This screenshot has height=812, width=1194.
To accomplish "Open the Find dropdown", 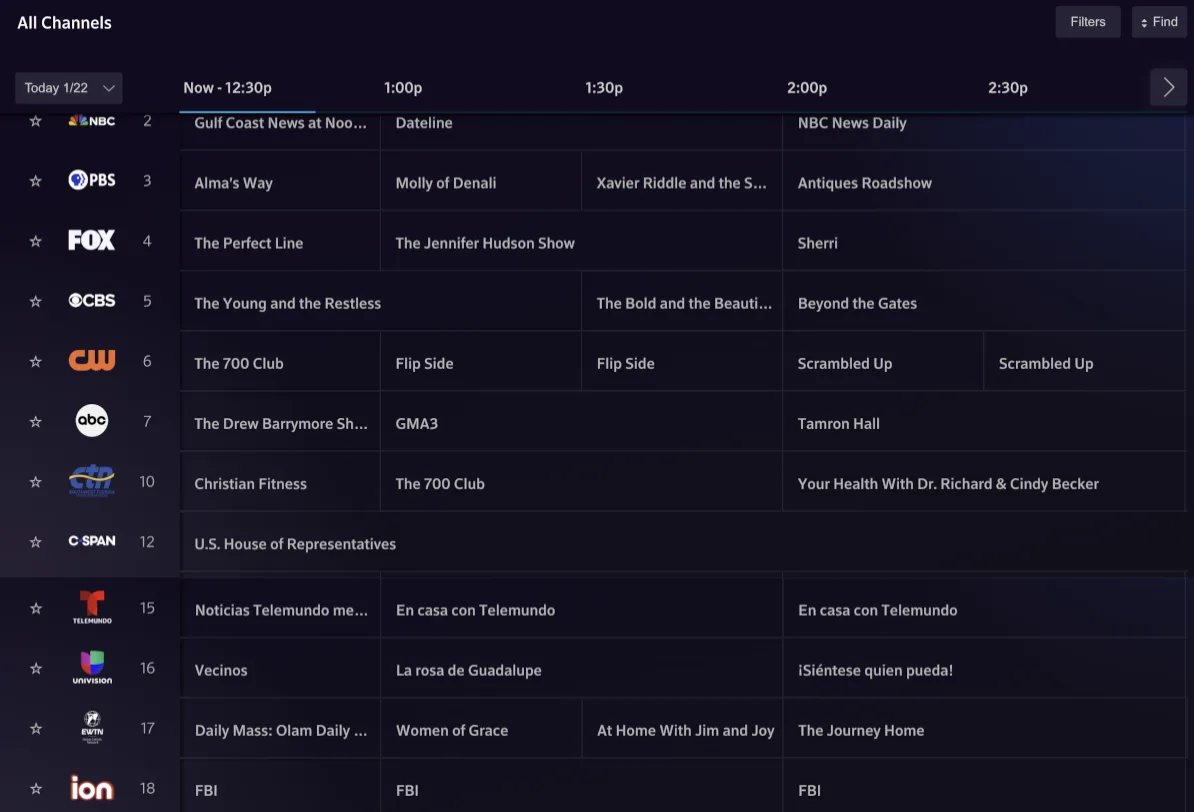I will point(1159,22).
